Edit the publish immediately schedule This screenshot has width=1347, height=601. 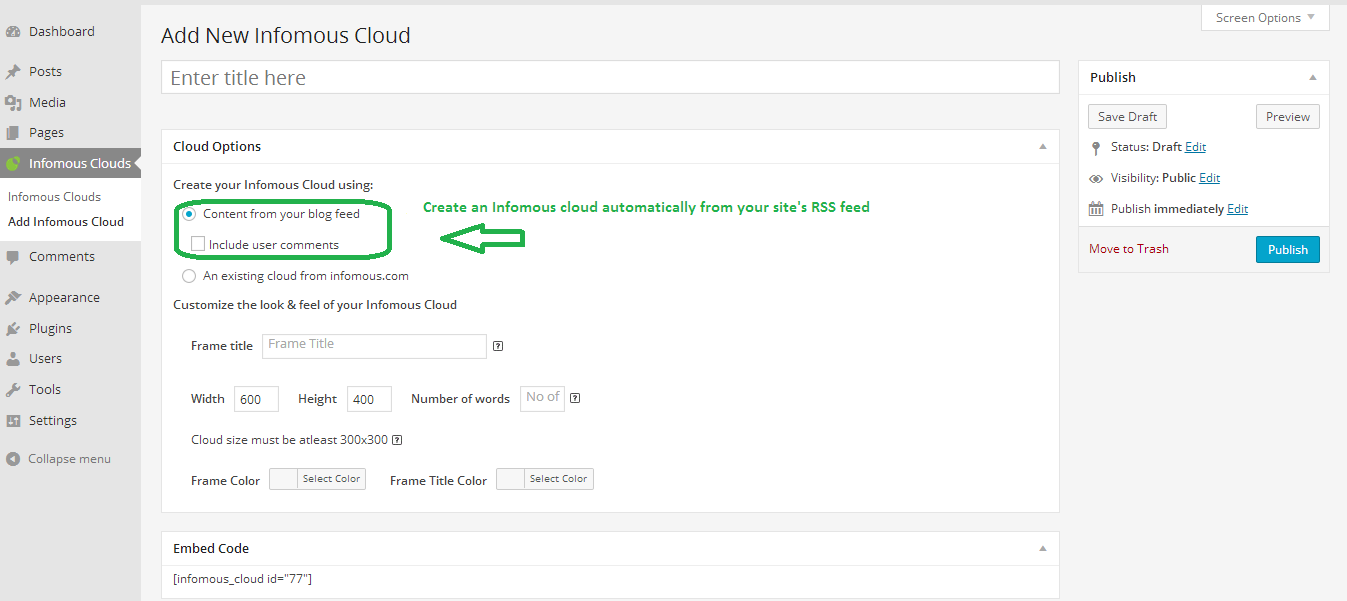[1237, 209]
